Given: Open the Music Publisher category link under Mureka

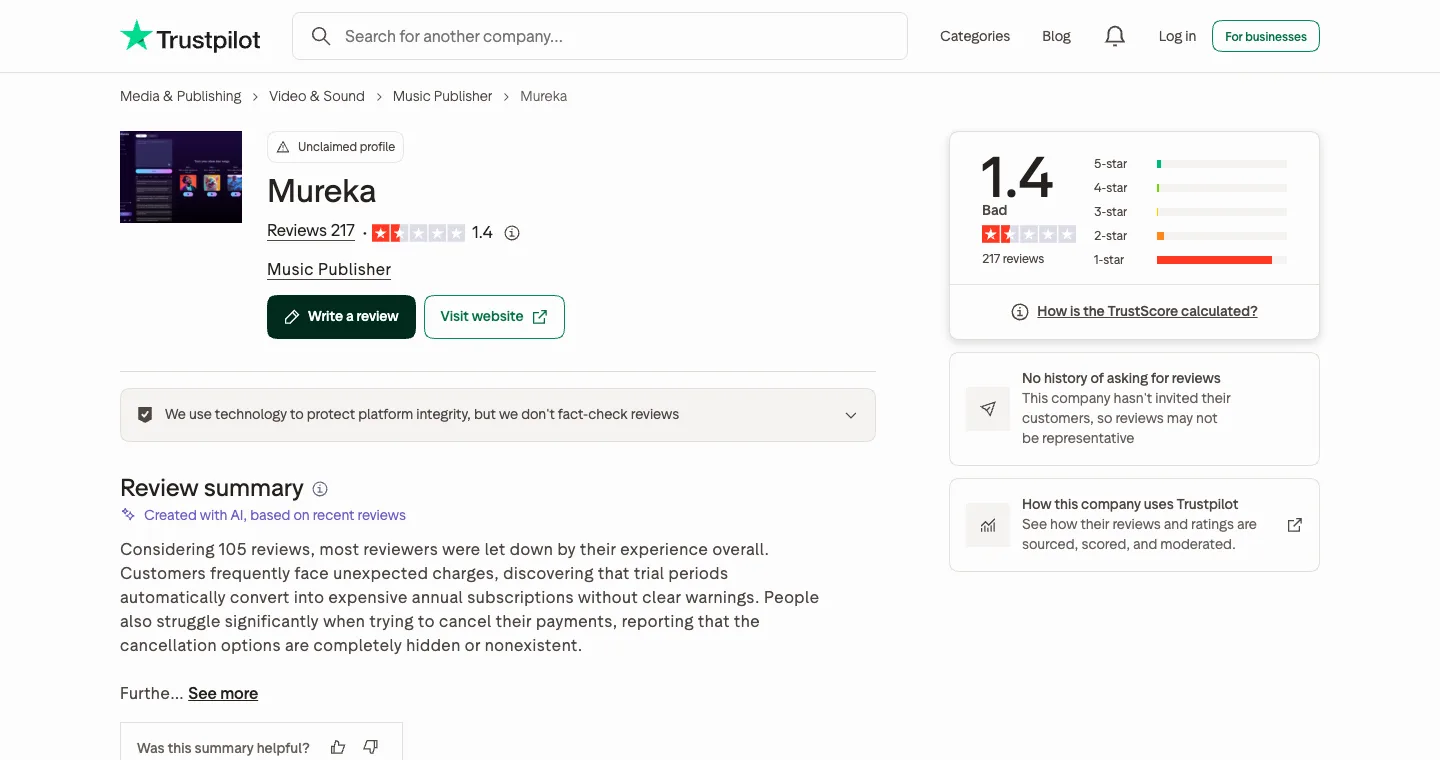Looking at the screenshot, I should tap(329, 270).
